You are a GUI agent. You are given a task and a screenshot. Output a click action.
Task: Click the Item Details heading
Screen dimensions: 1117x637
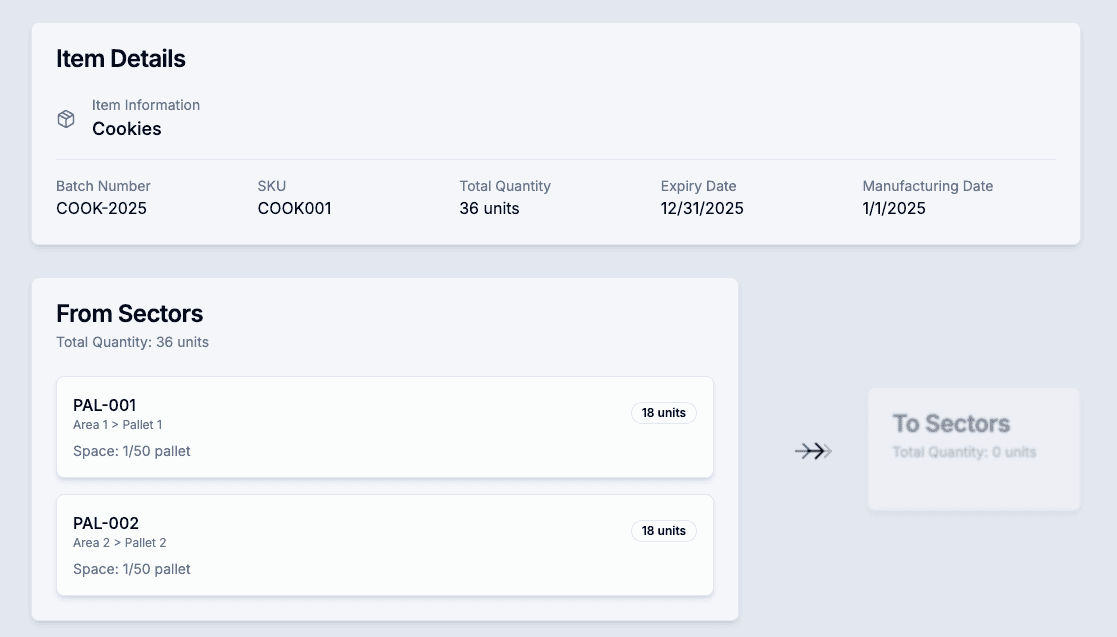point(121,59)
